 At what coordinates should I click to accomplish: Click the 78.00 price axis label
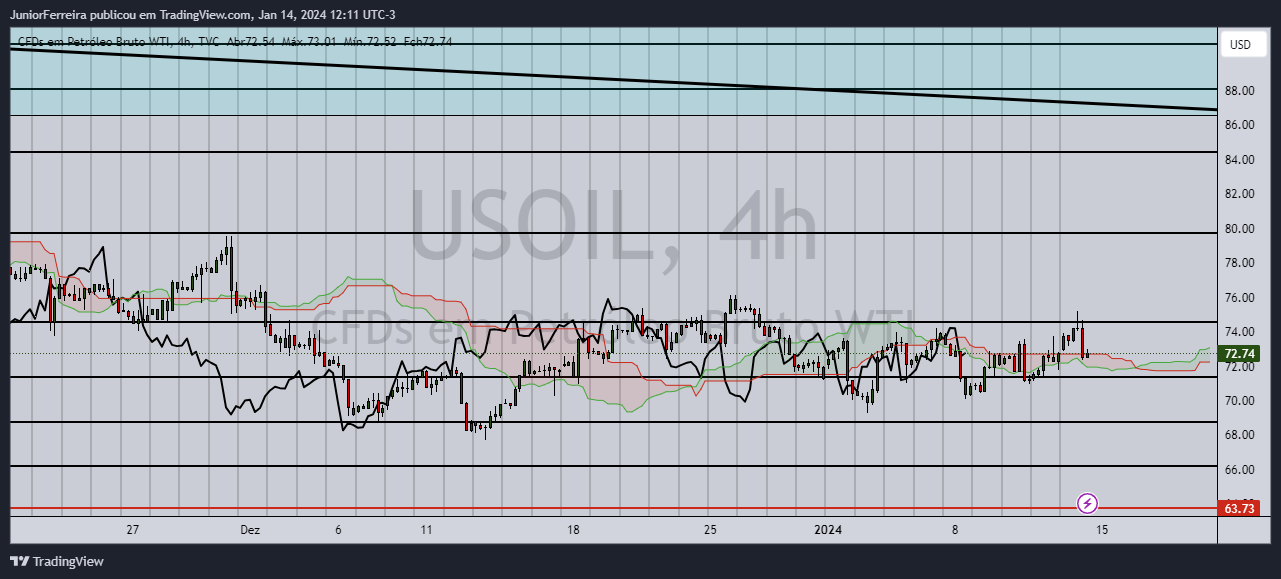1240,263
